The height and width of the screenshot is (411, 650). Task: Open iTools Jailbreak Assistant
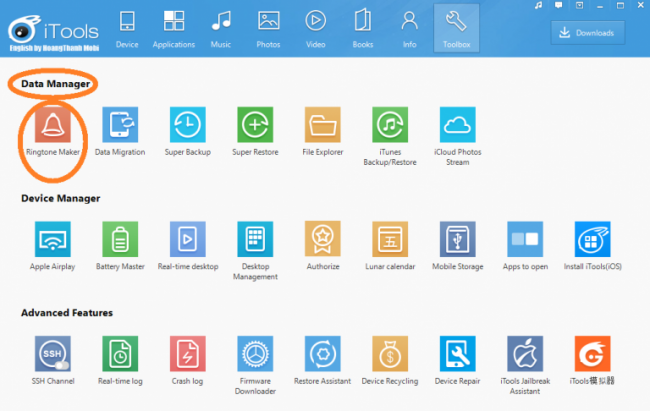pyautogui.click(x=525, y=353)
